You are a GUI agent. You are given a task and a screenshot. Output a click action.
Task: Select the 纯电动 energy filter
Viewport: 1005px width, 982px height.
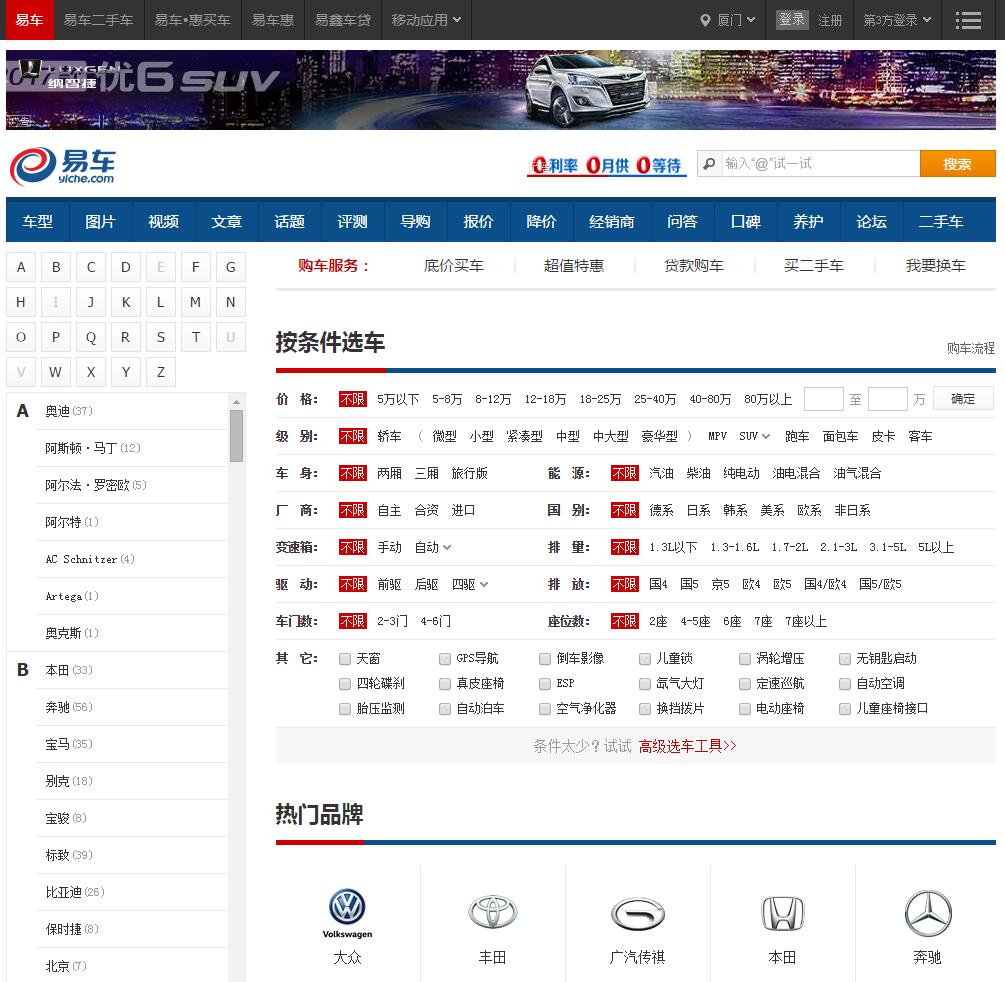741,474
